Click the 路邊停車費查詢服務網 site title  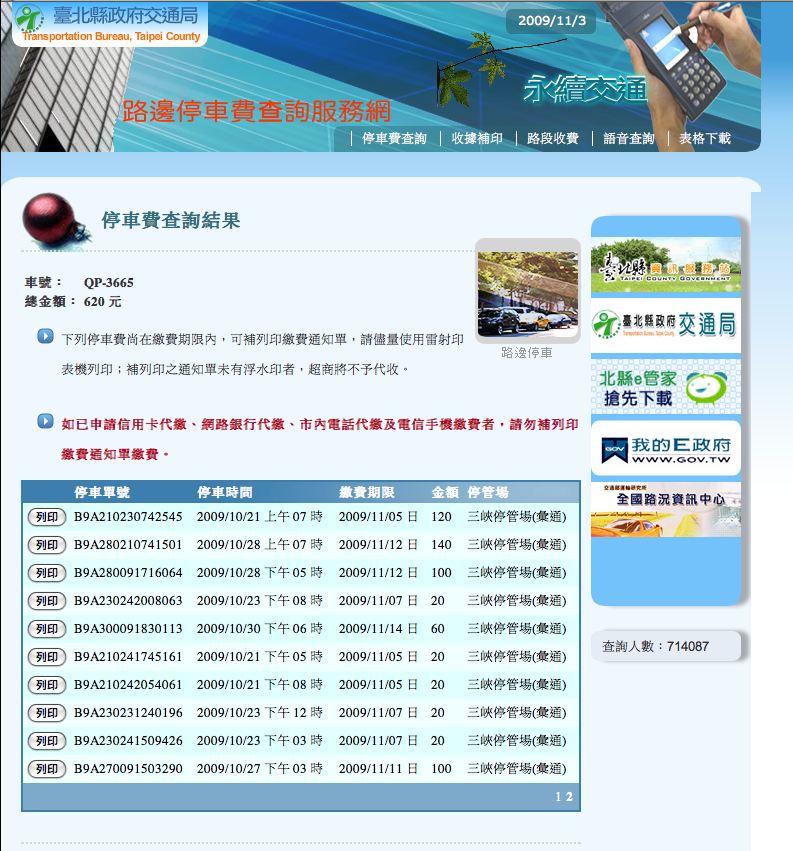tap(256, 112)
